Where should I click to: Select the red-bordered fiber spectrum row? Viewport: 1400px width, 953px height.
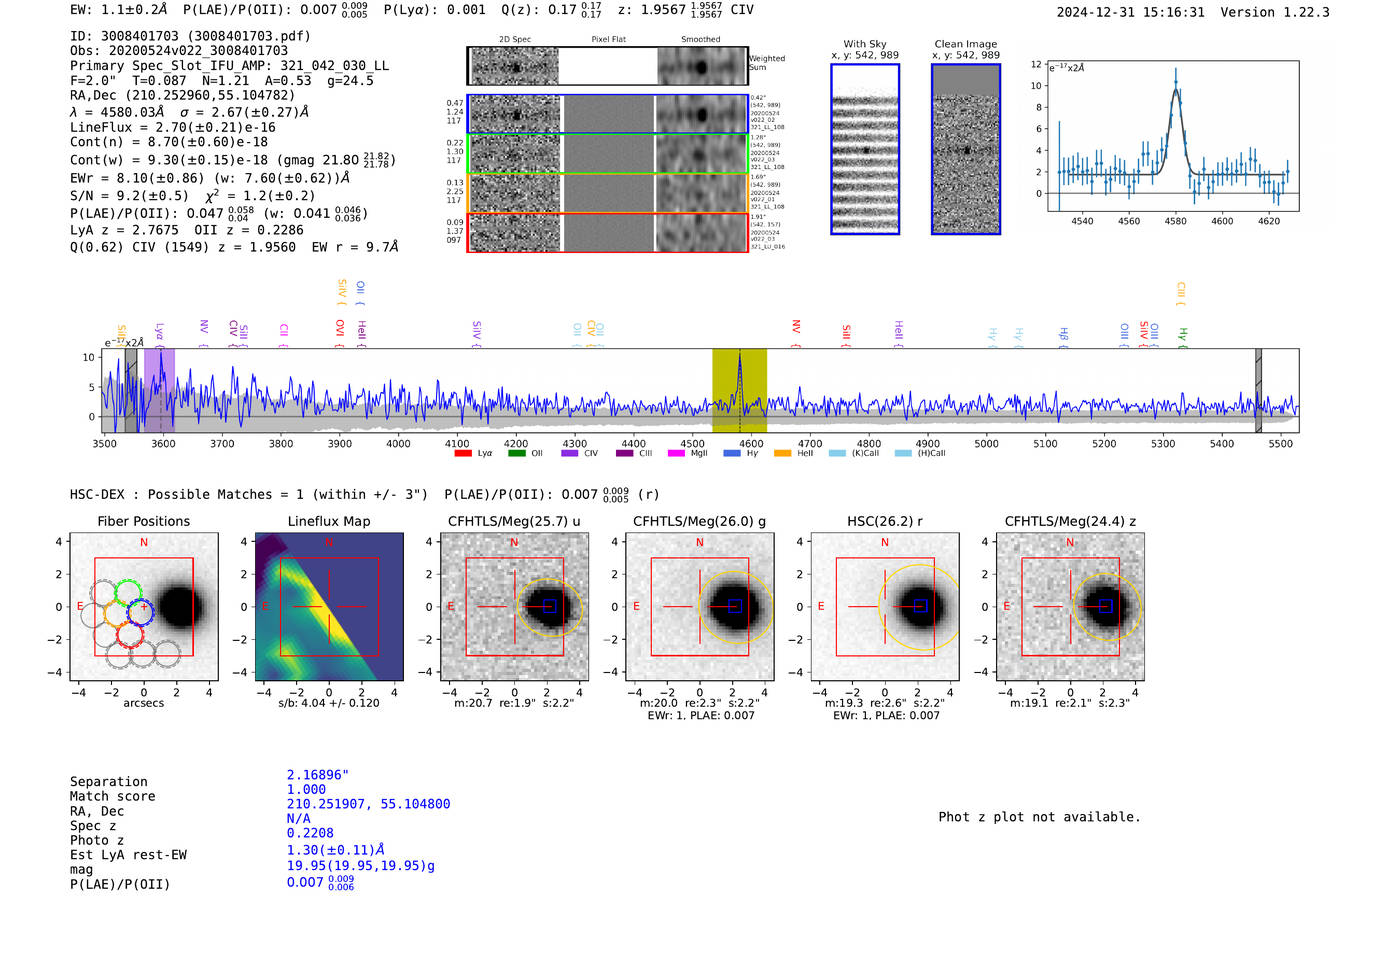pos(608,232)
